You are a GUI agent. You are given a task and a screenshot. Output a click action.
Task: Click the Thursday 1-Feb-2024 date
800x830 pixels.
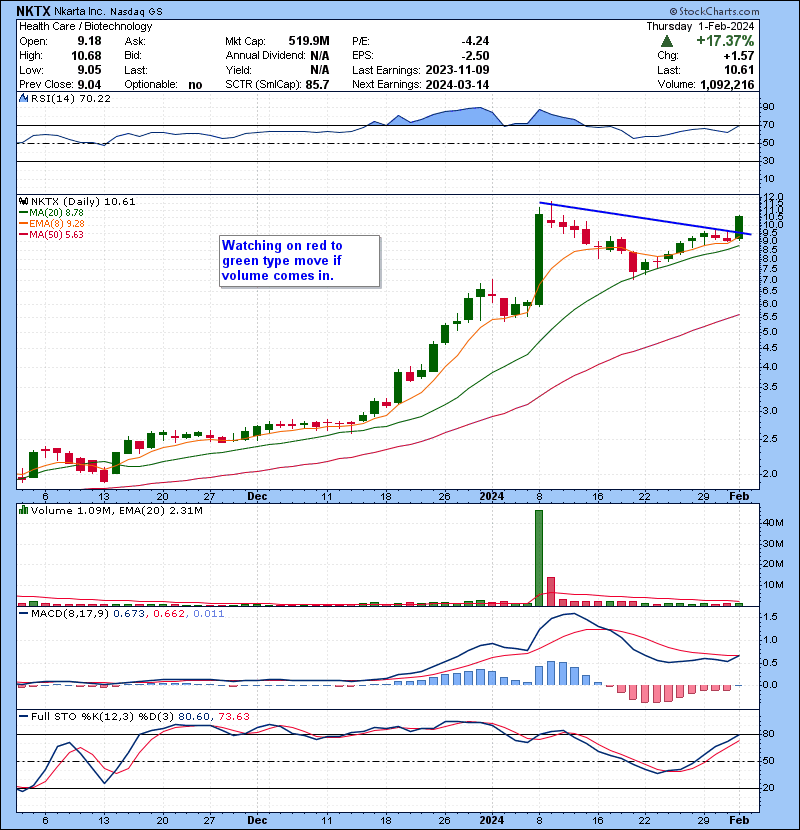pyautogui.click(x=700, y=26)
